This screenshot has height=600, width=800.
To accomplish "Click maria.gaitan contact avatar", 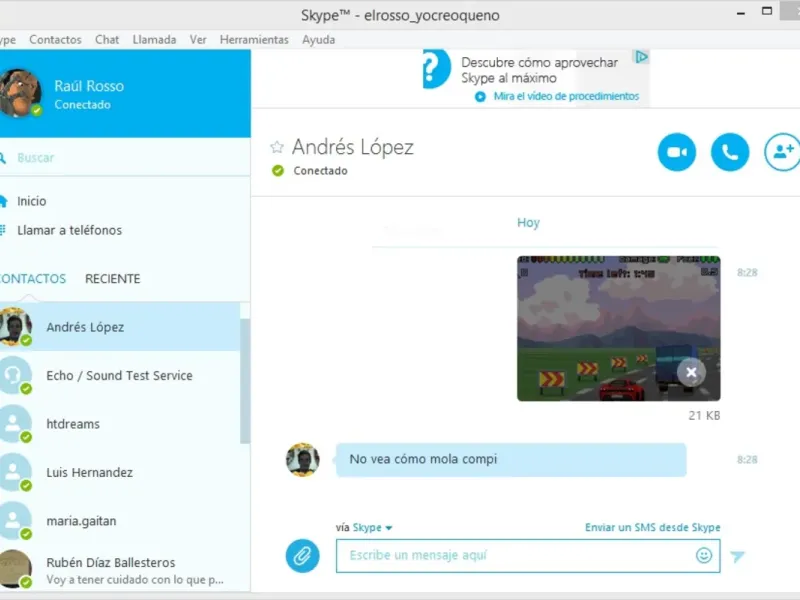I will 15,520.
